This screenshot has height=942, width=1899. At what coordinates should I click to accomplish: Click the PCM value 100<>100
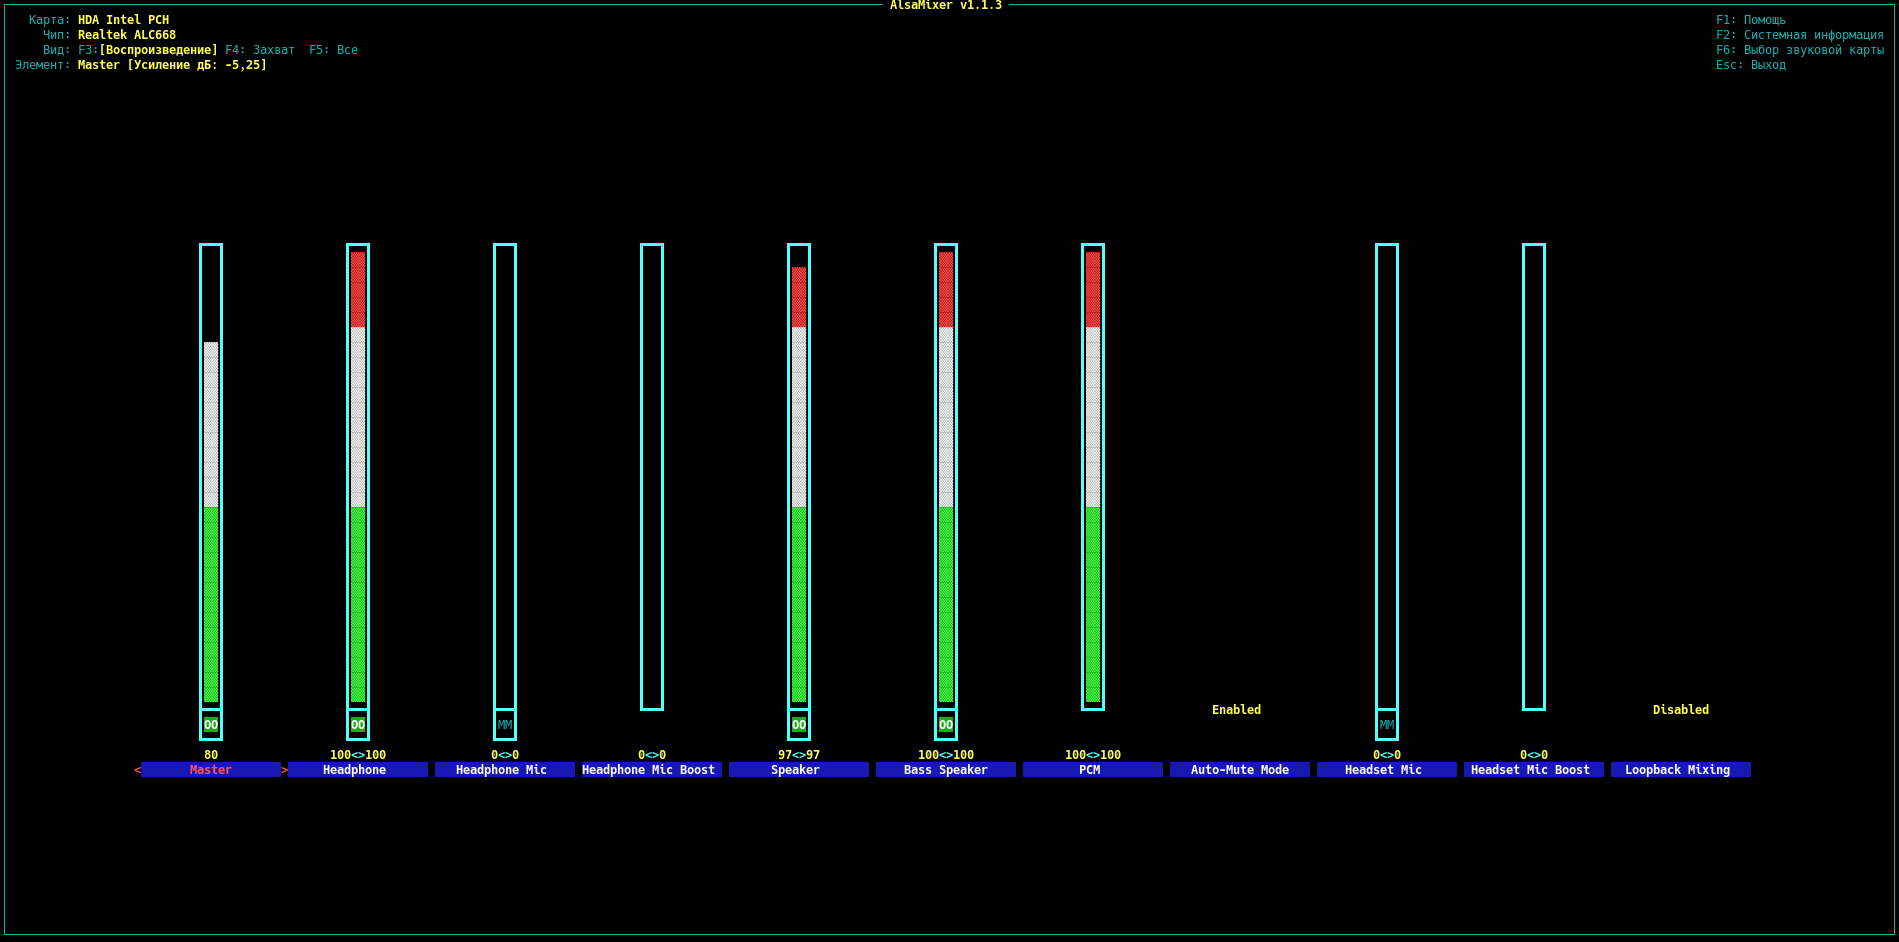tap(1093, 755)
